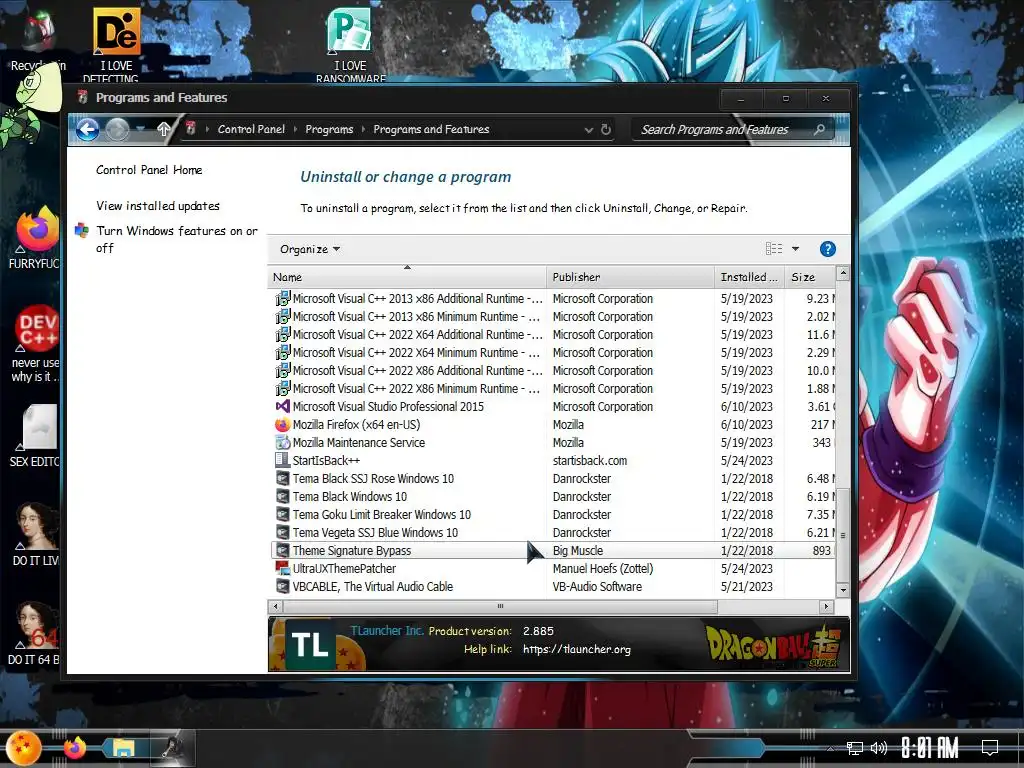
Task: Open Control Panel Home link
Action: click(149, 170)
